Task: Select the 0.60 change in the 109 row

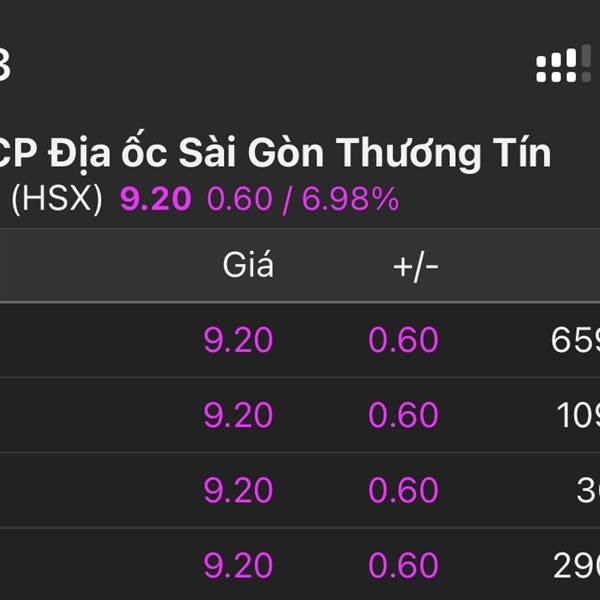Action: click(x=403, y=415)
